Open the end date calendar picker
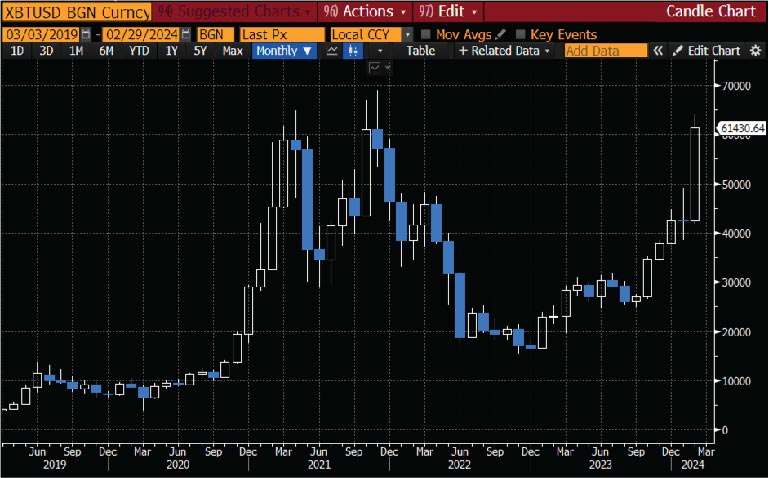 [186, 34]
